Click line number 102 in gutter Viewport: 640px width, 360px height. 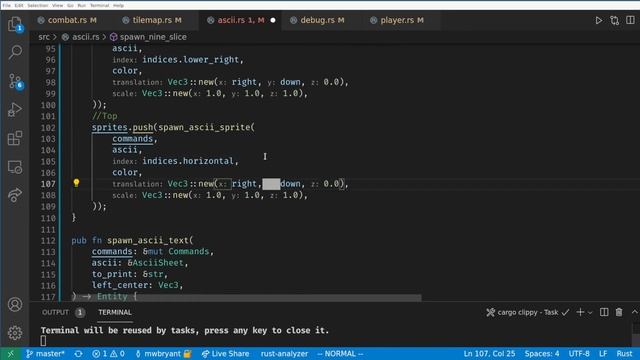tap(48, 127)
